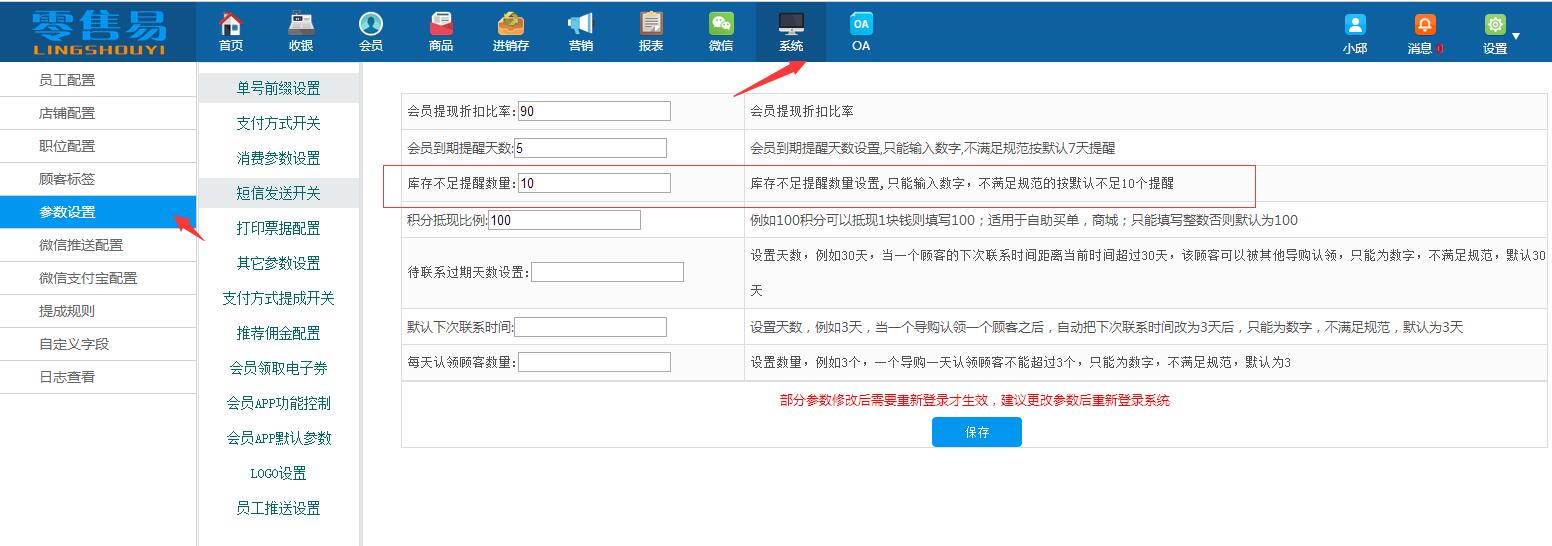The width and height of the screenshot is (1552, 546).
Task: Select 员工配置 in left sidebar
Action: pyautogui.click(x=98, y=80)
